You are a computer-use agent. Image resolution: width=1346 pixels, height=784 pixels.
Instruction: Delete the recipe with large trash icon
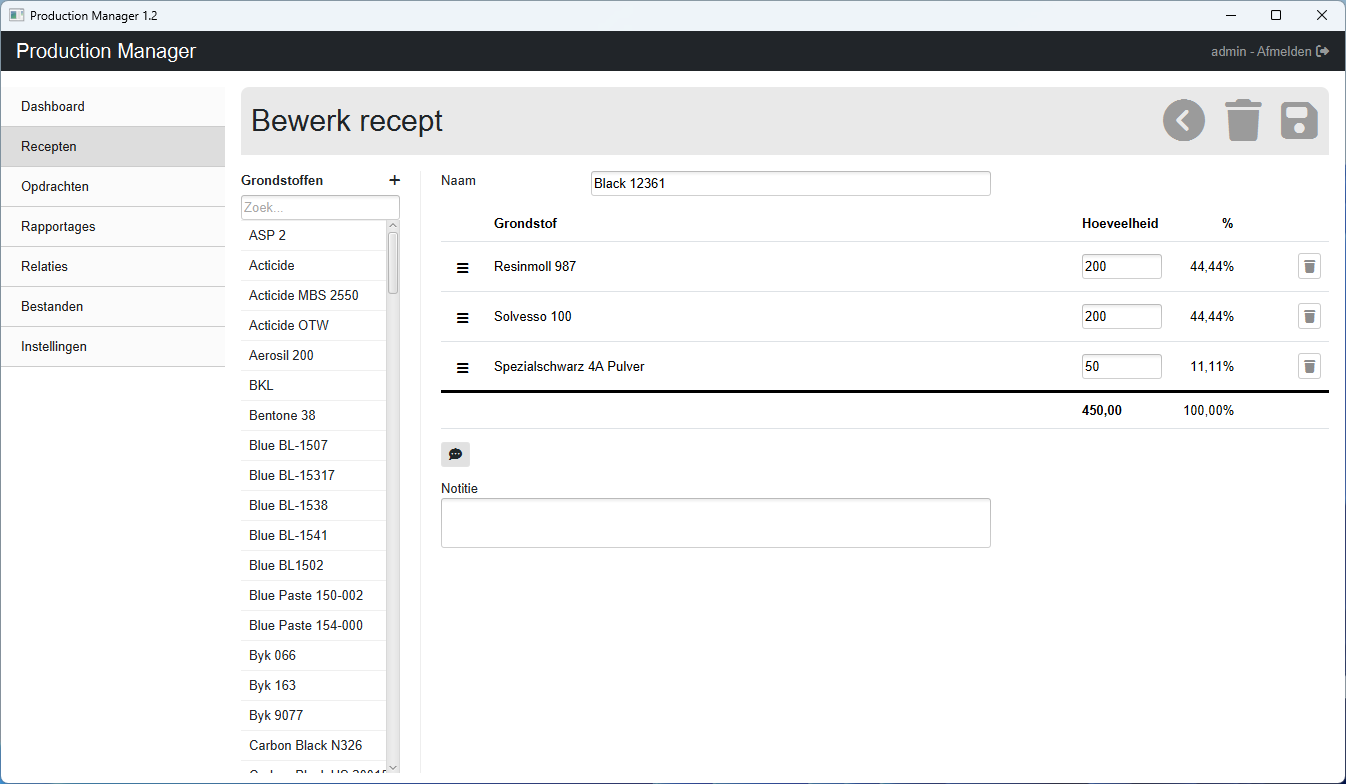(x=1243, y=121)
